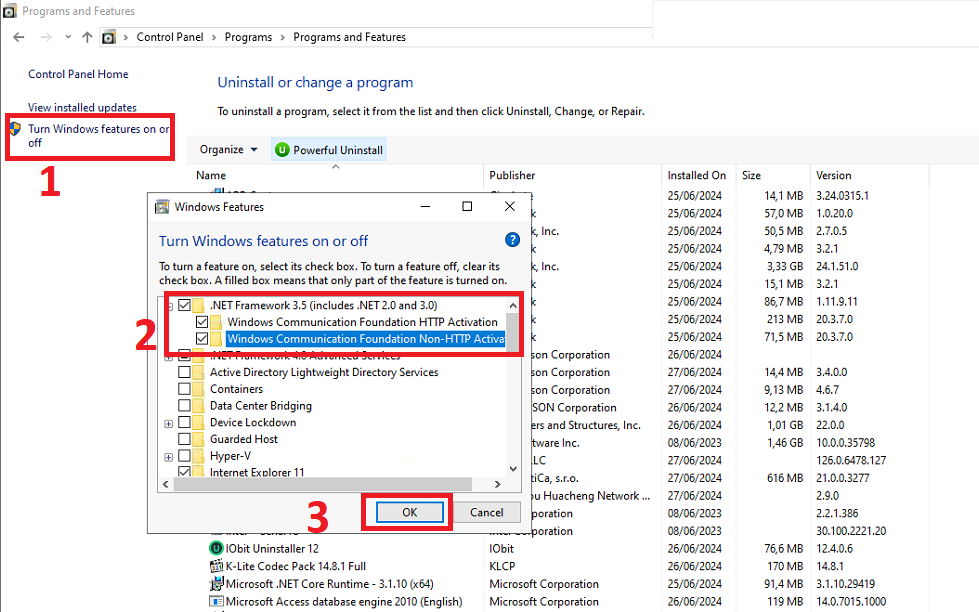Image resolution: width=979 pixels, height=612 pixels.
Task: Click the folder icon beside Active Directory Lightweight
Action: (199, 372)
